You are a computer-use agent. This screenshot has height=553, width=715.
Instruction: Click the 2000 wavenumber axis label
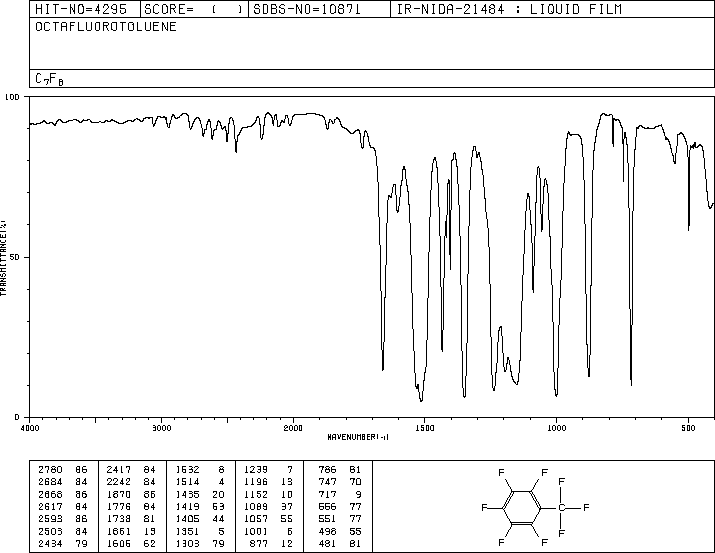293,428
